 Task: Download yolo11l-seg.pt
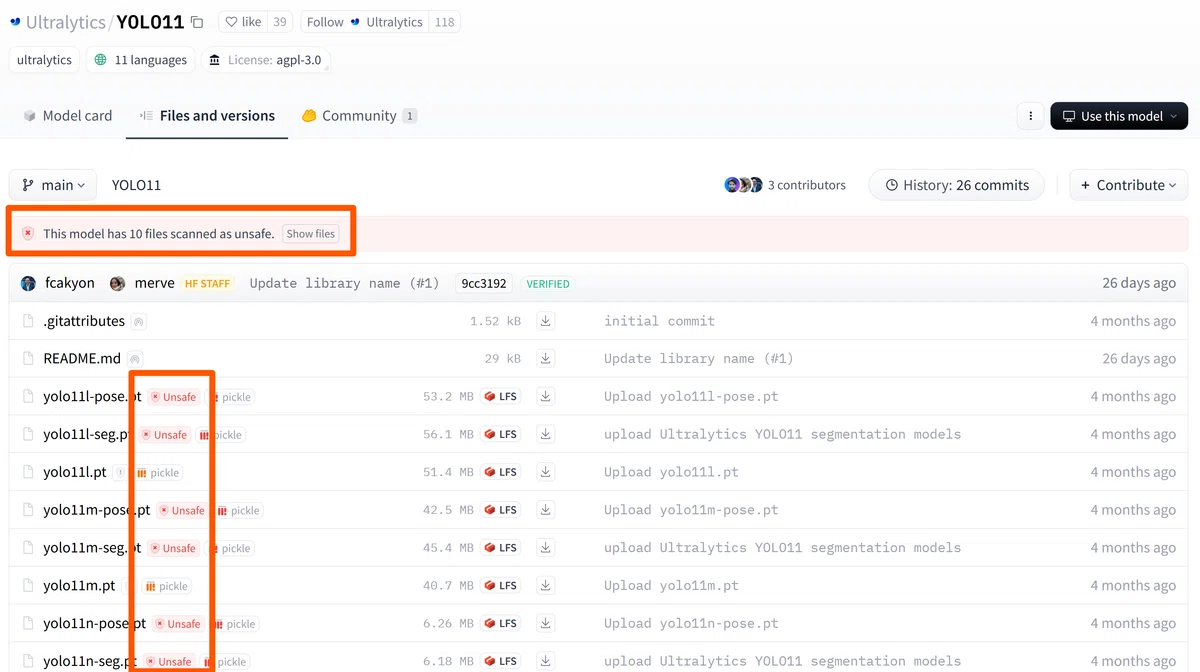click(x=546, y=434)
